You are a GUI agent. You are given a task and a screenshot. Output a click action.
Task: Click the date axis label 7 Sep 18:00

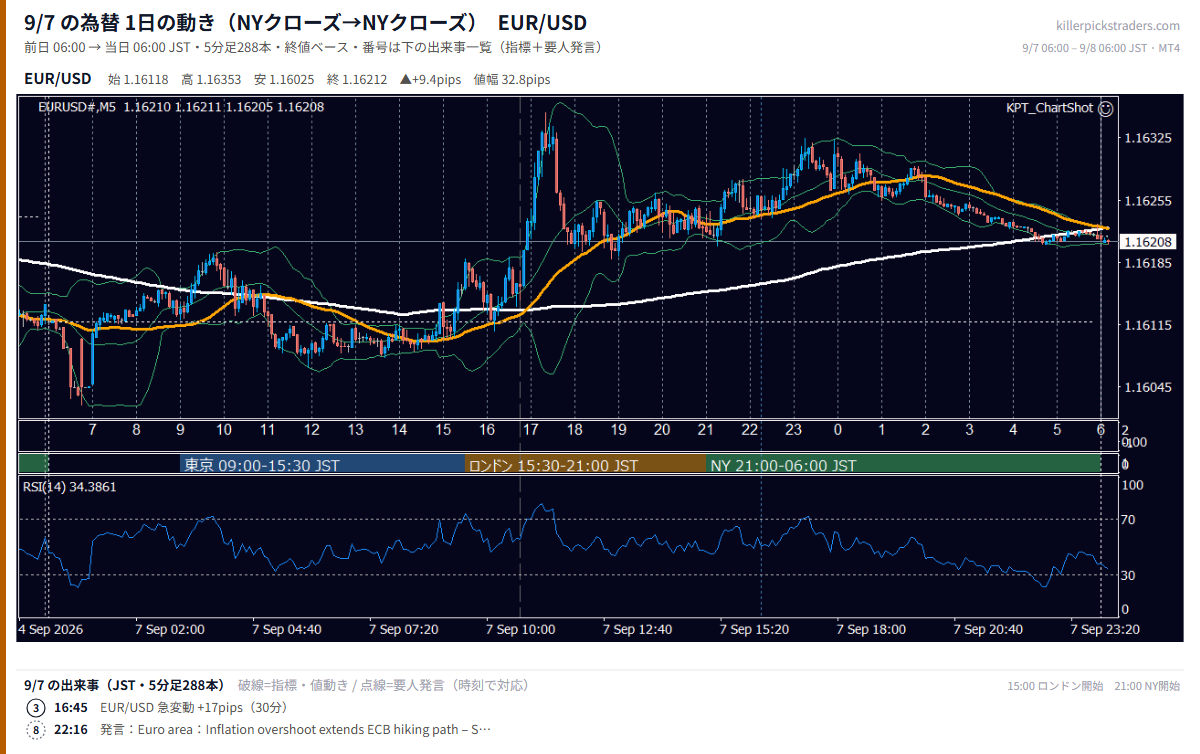click(871, 629)
